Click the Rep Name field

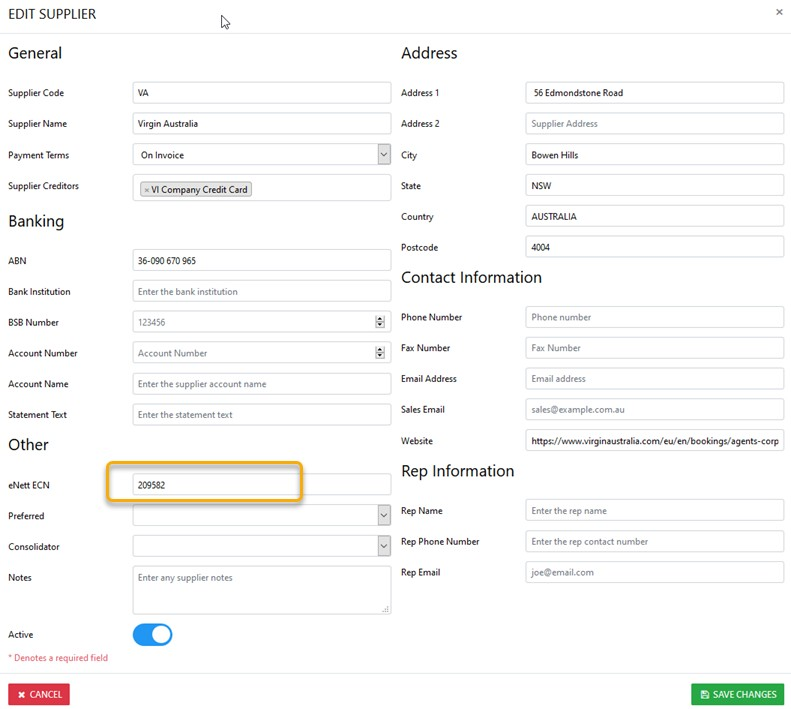click(x=654, y=510)
